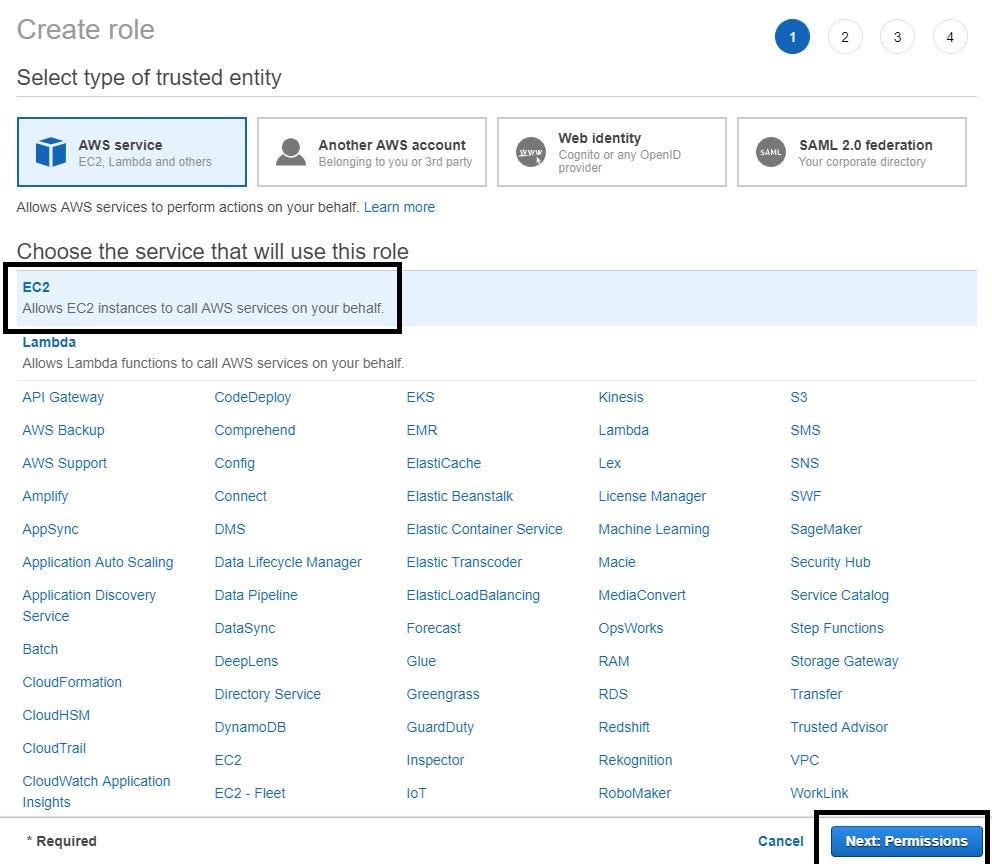Choose the Lambda service with description

pyautogui.click(x=497, y=352)
